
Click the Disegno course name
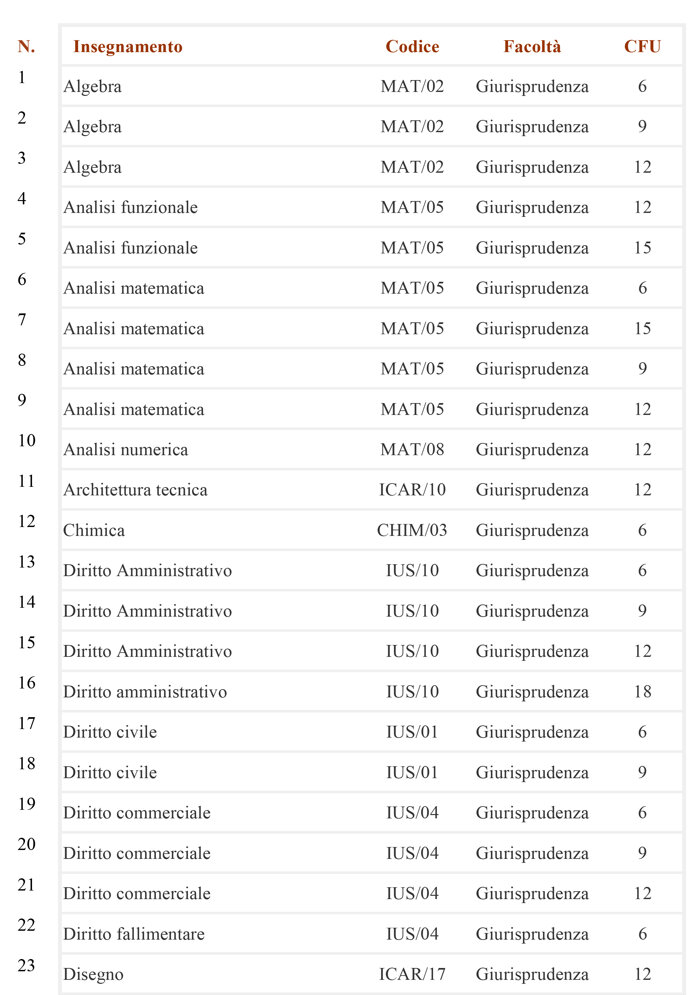pyautogui.click(x=93, y=974)
